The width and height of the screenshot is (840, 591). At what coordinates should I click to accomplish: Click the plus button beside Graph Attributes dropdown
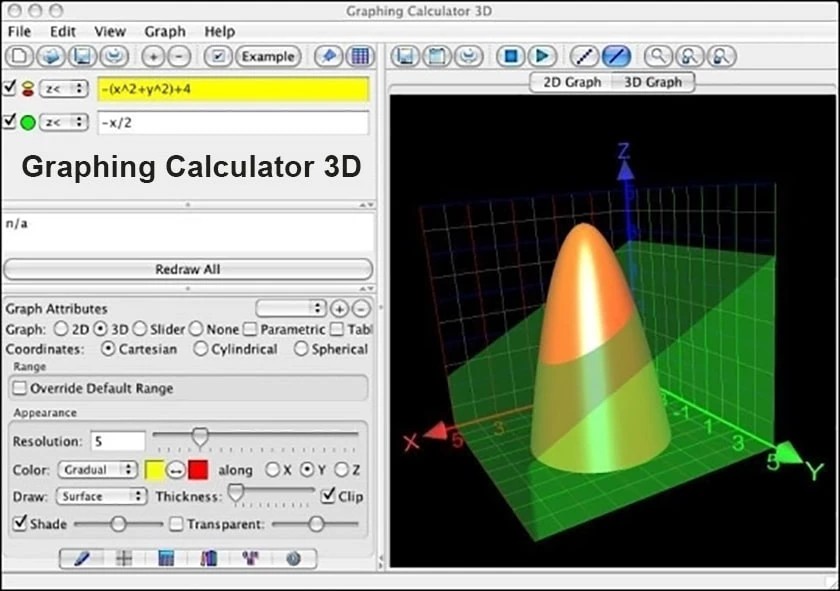(x=339, y=309)
